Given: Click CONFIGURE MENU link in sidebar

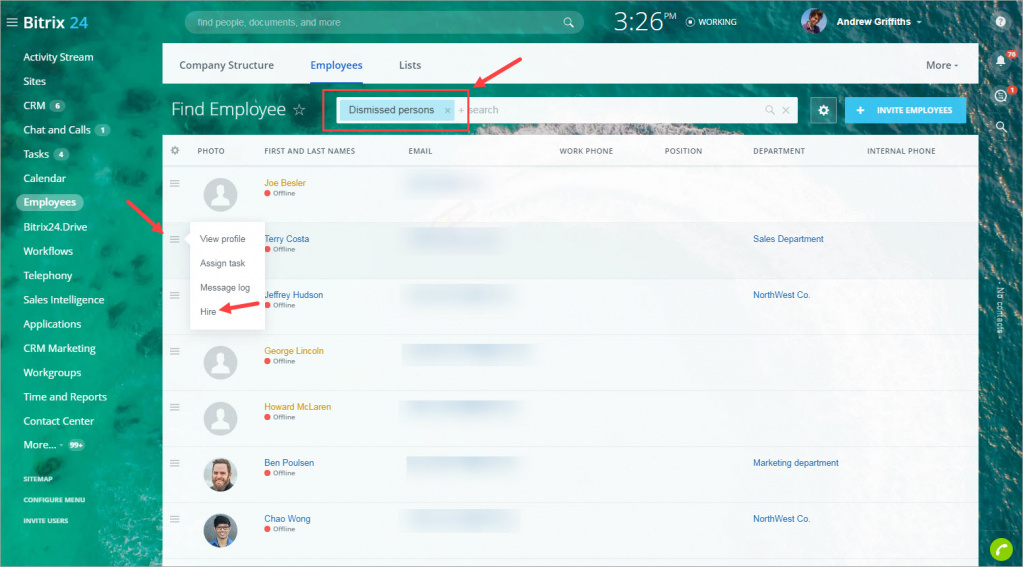Looking at the screenshot, I should (x=54, y=500).
